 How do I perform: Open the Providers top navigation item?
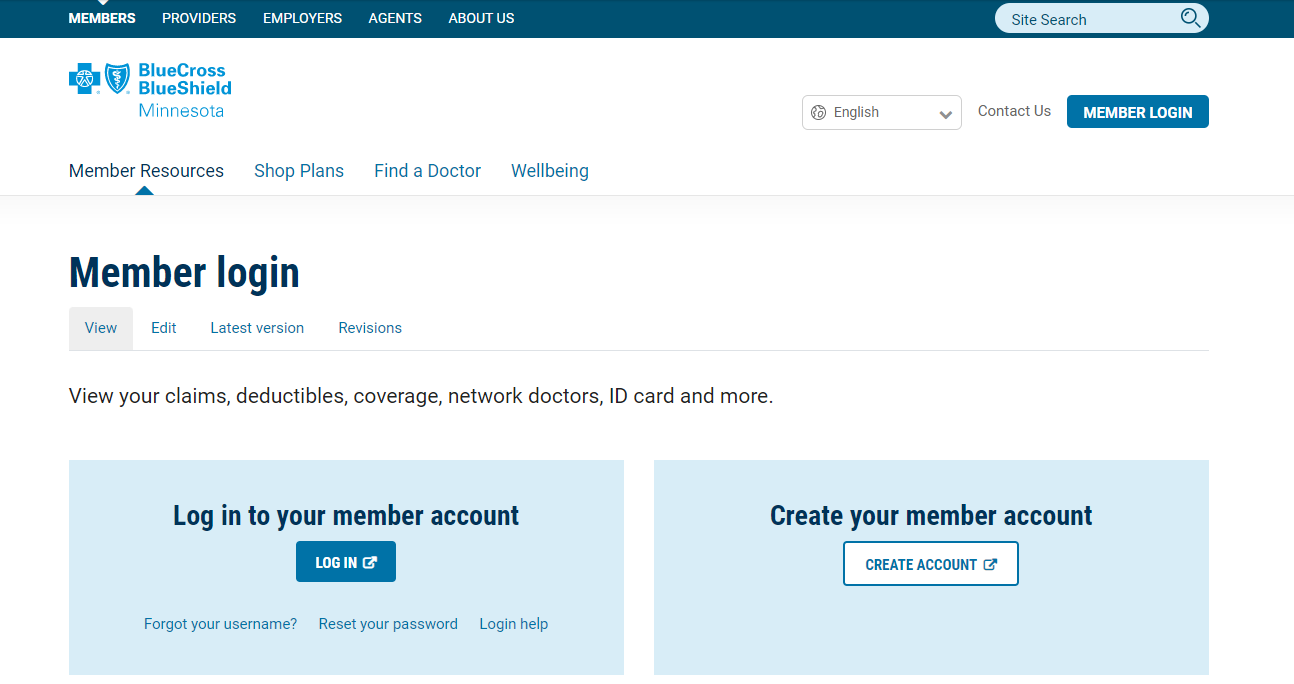point(199,18)
